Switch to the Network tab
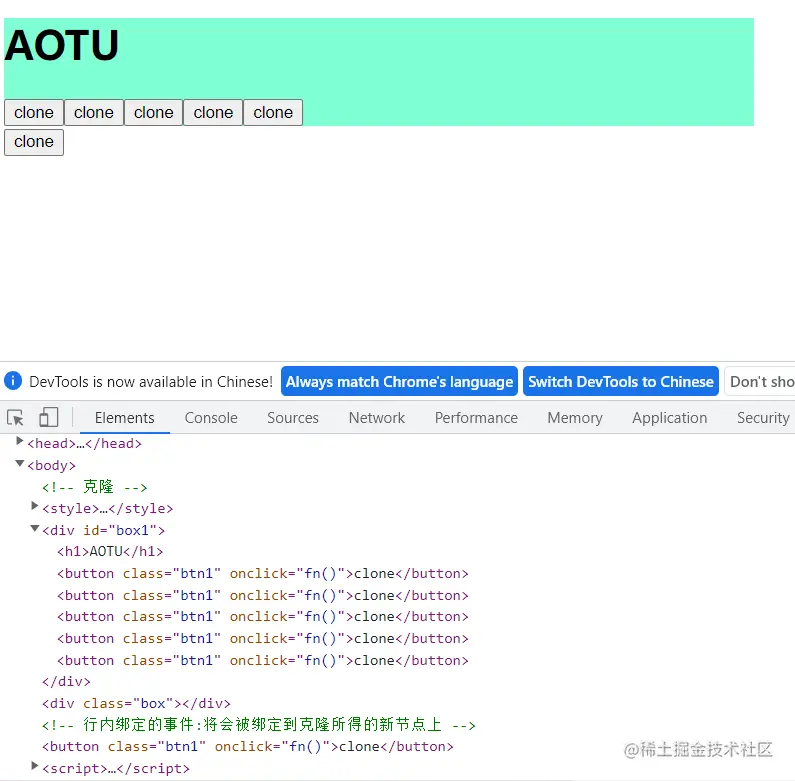 click(377, 418)
